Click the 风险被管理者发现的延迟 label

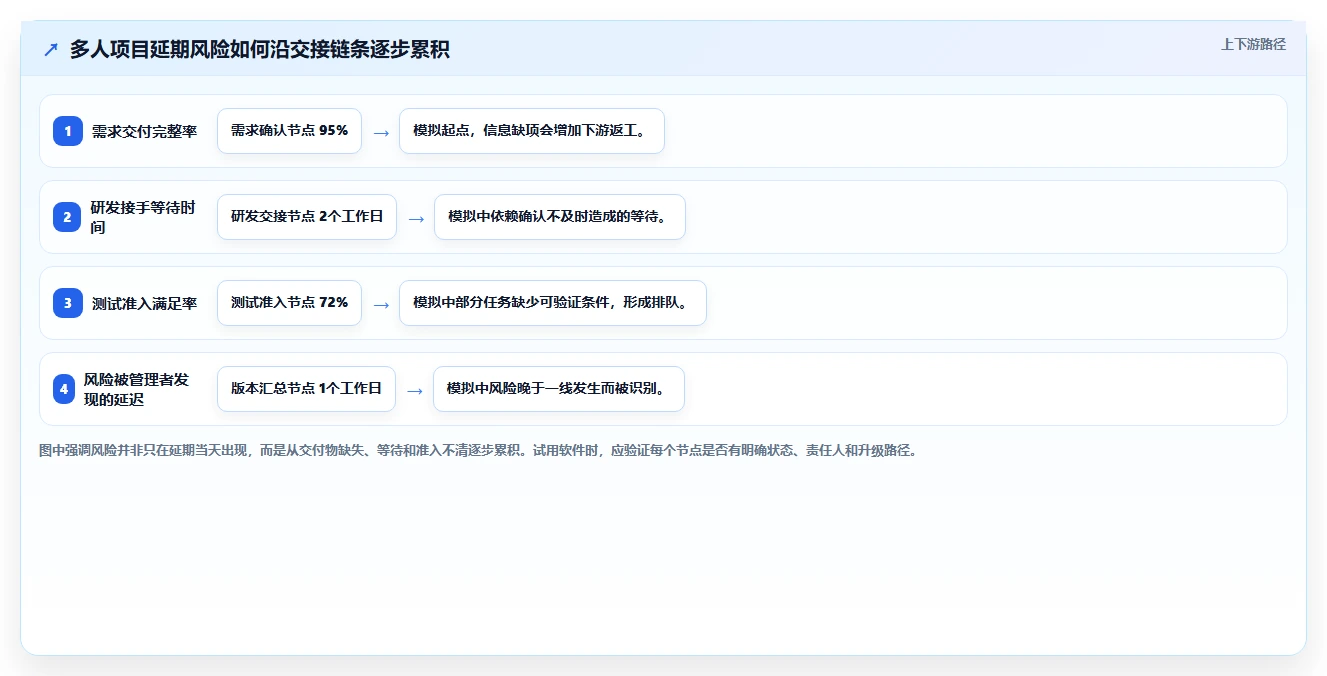coord(138,389)
